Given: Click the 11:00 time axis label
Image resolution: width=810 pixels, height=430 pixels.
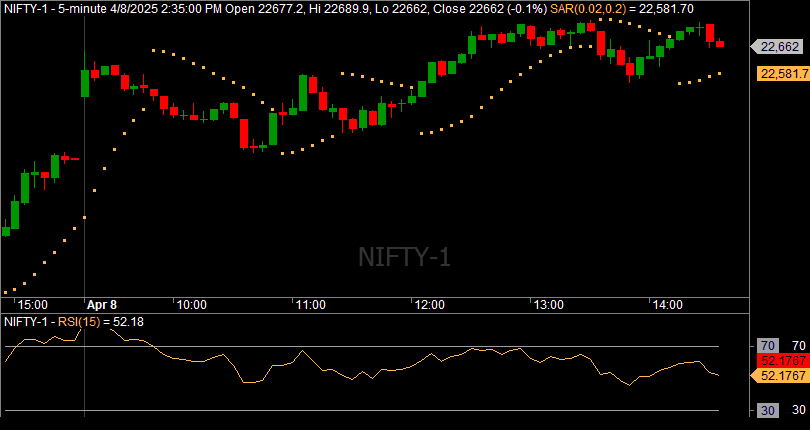Looking at the screenshot, I should (x=310, y=304).
